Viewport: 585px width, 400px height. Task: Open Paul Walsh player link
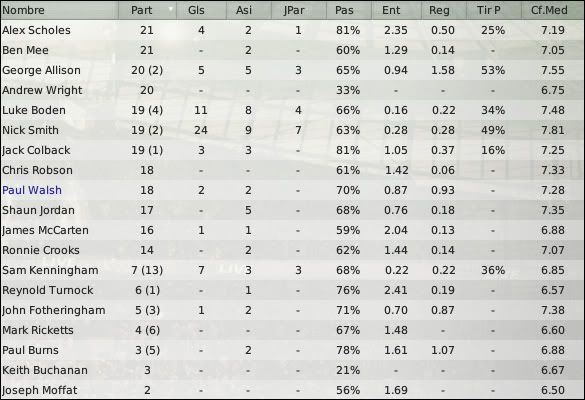click(32, 190)
